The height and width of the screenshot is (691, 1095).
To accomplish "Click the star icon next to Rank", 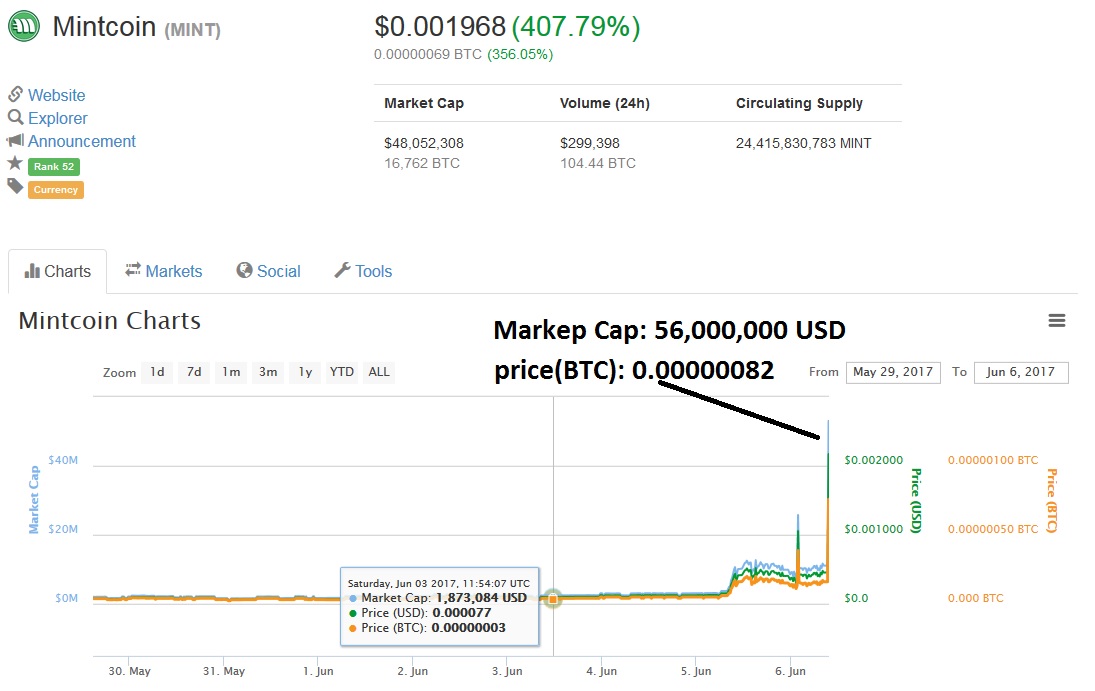I will click(15, 163).
